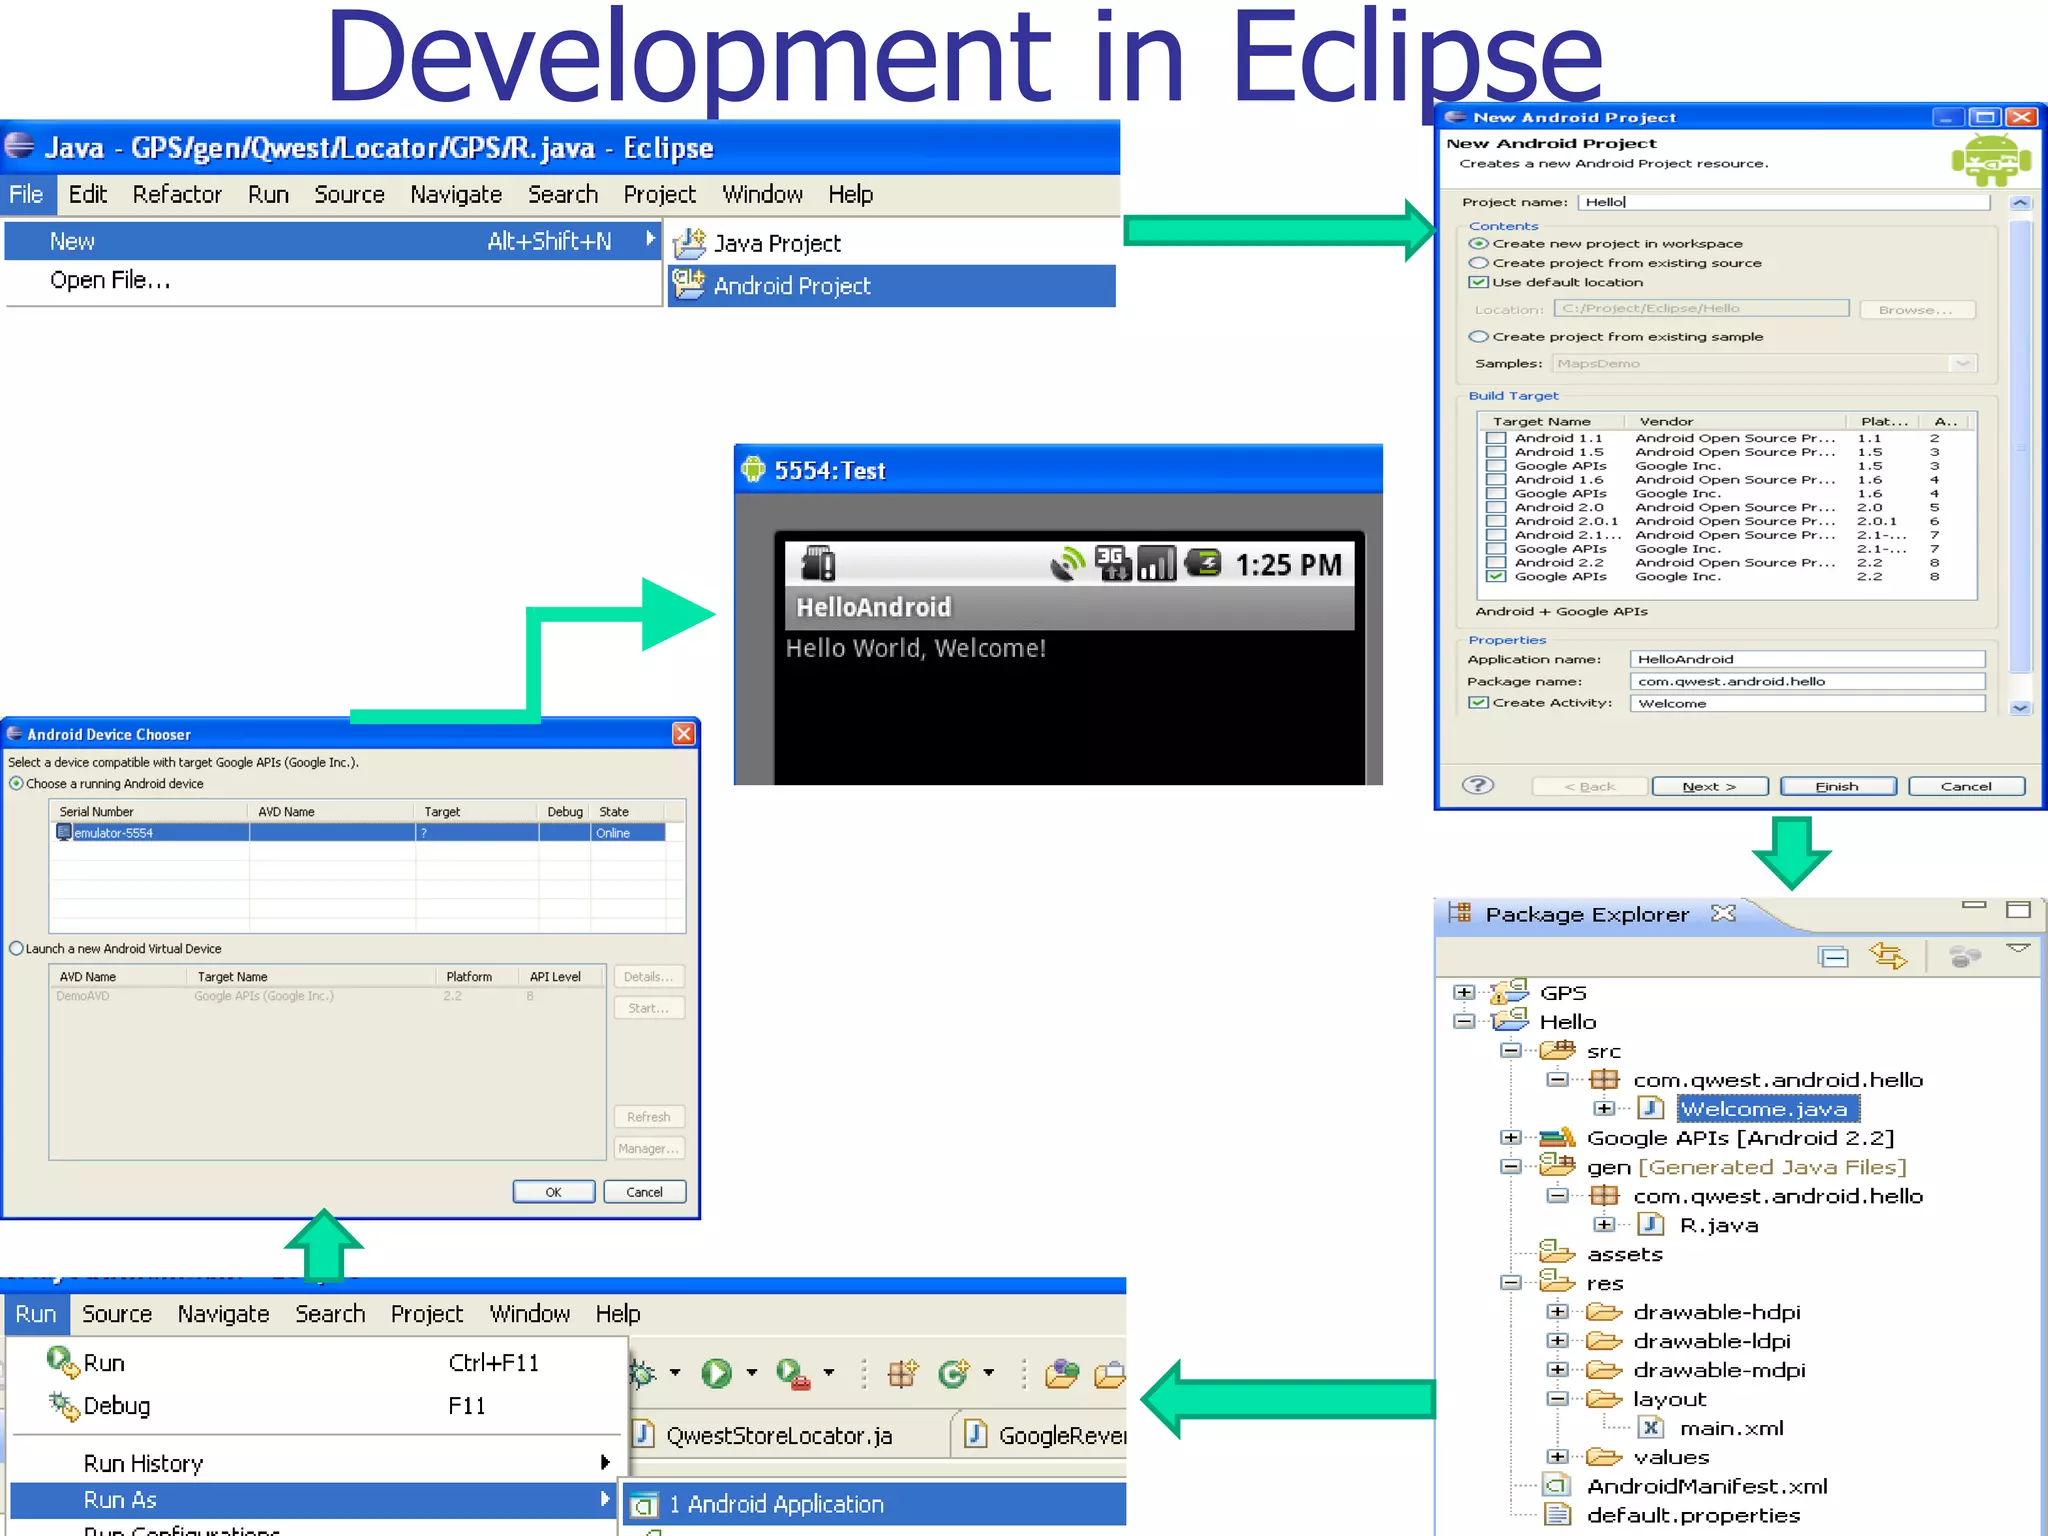Expand the GPS project tree node
The width and height of the screenshot is (2048, 1536).
coord(1464,992)
